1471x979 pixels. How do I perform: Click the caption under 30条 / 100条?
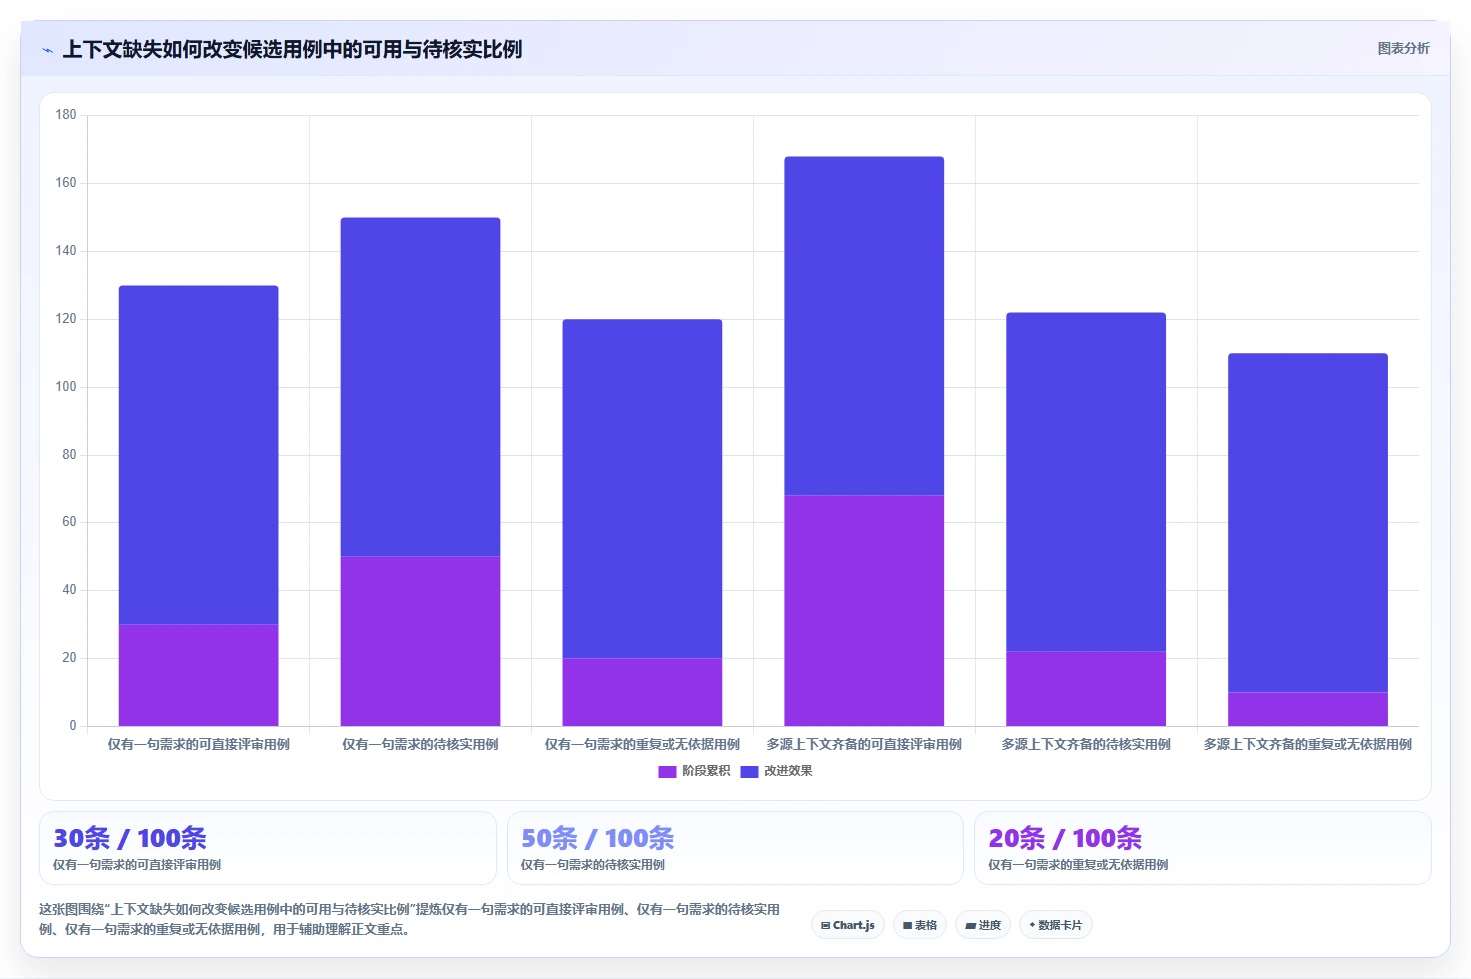[137, 865]
